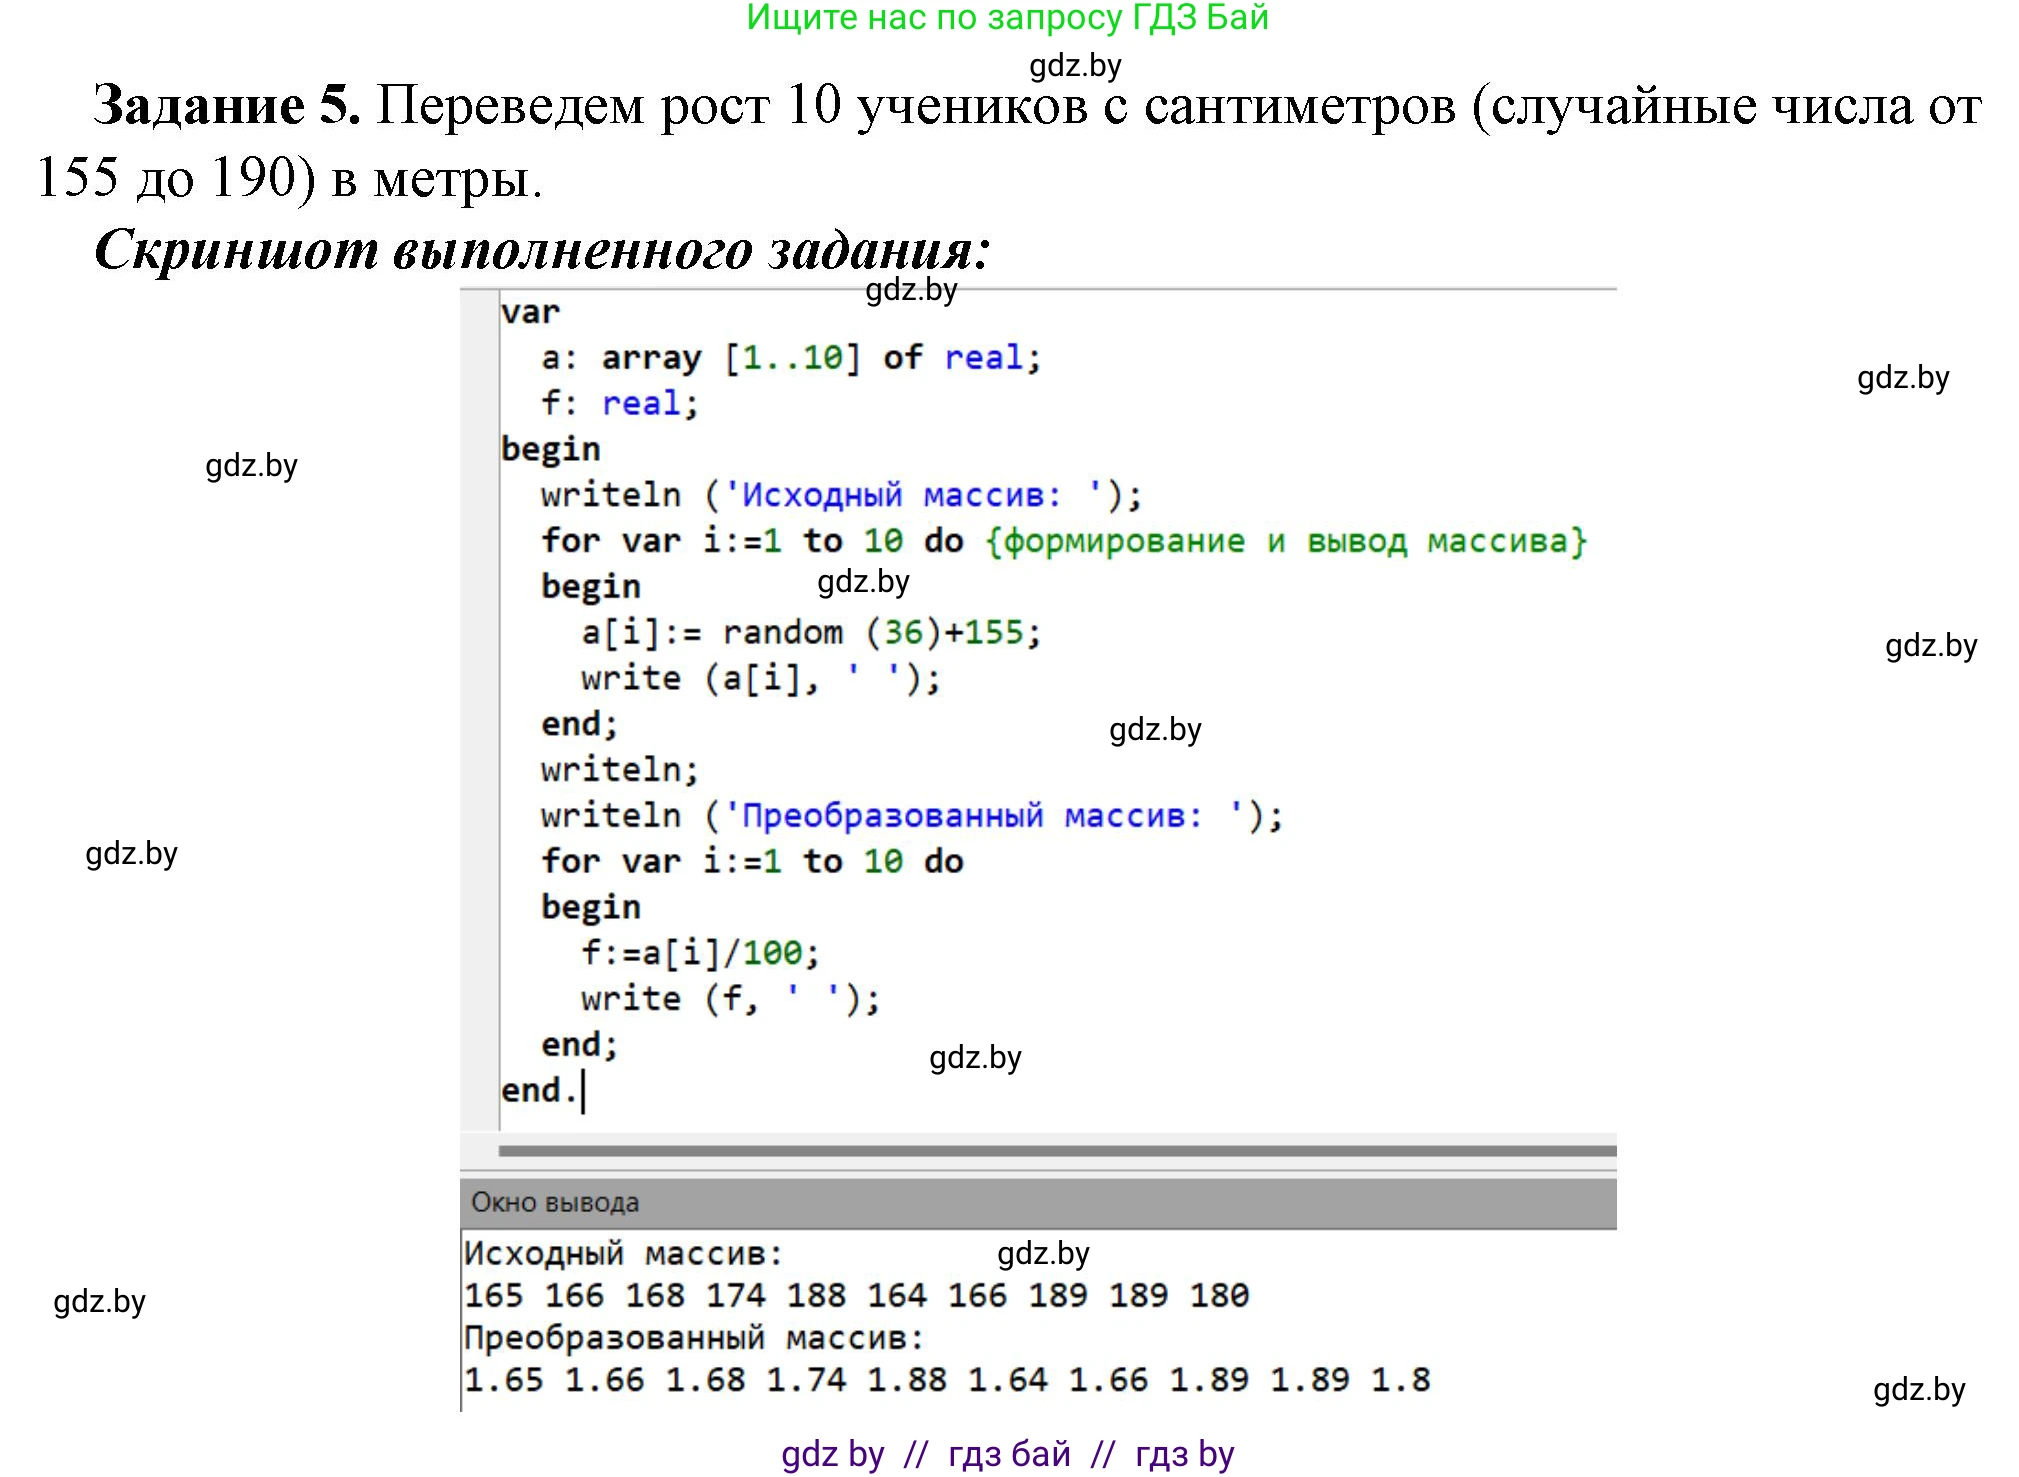
Task: Select the array declaration line
Action: 770,358
